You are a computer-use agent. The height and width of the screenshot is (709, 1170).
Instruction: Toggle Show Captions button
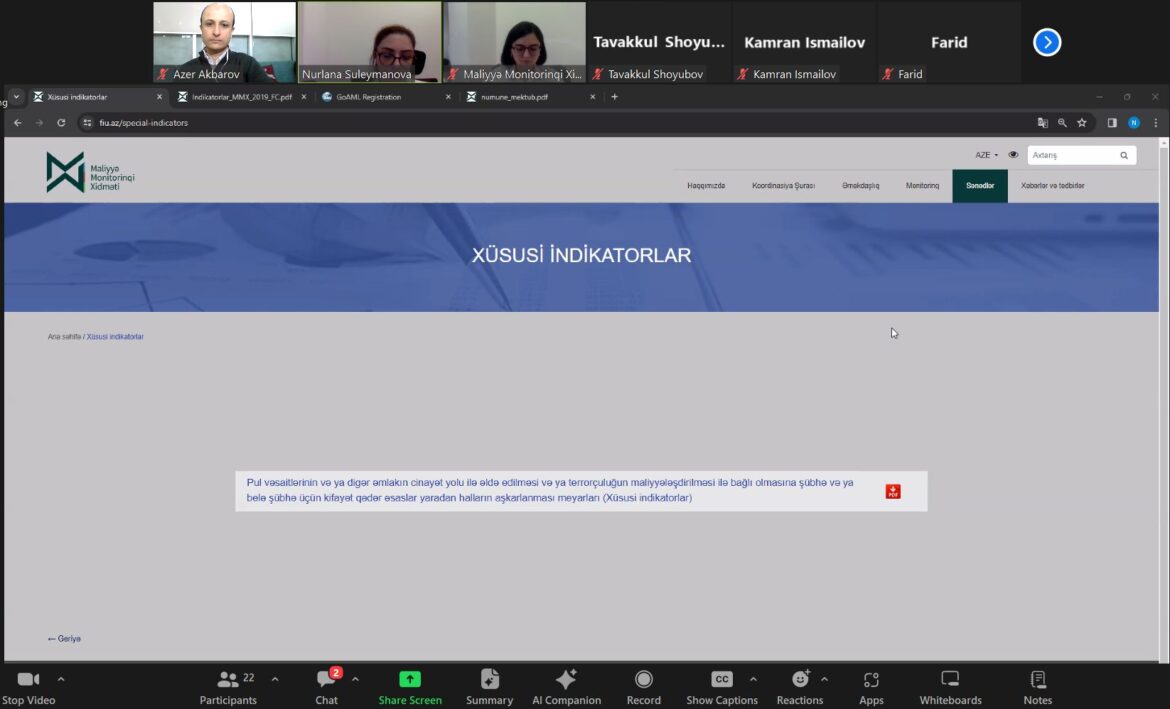click(721, 680)
